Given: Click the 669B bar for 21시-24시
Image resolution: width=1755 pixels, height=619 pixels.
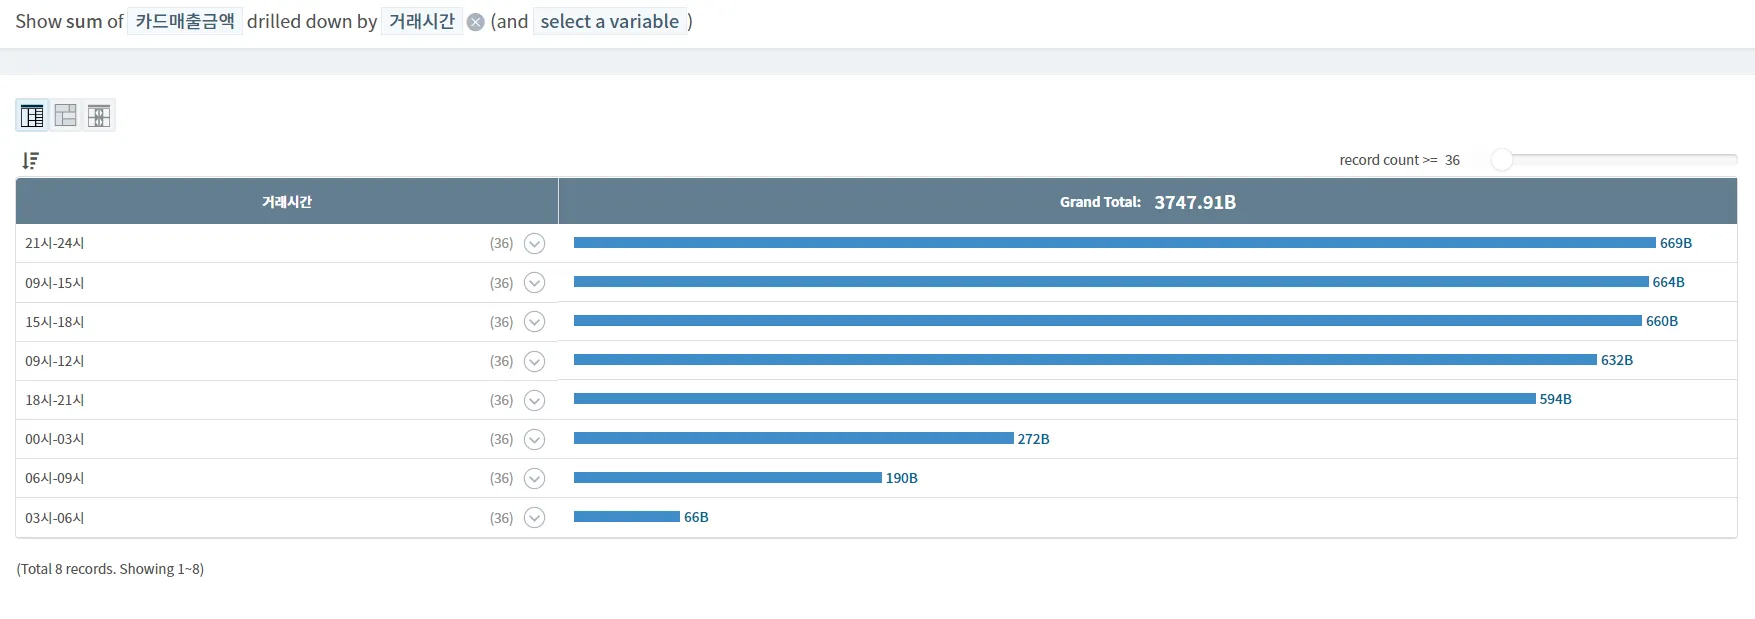Looking at the screenshot, I should (1114, 243).
